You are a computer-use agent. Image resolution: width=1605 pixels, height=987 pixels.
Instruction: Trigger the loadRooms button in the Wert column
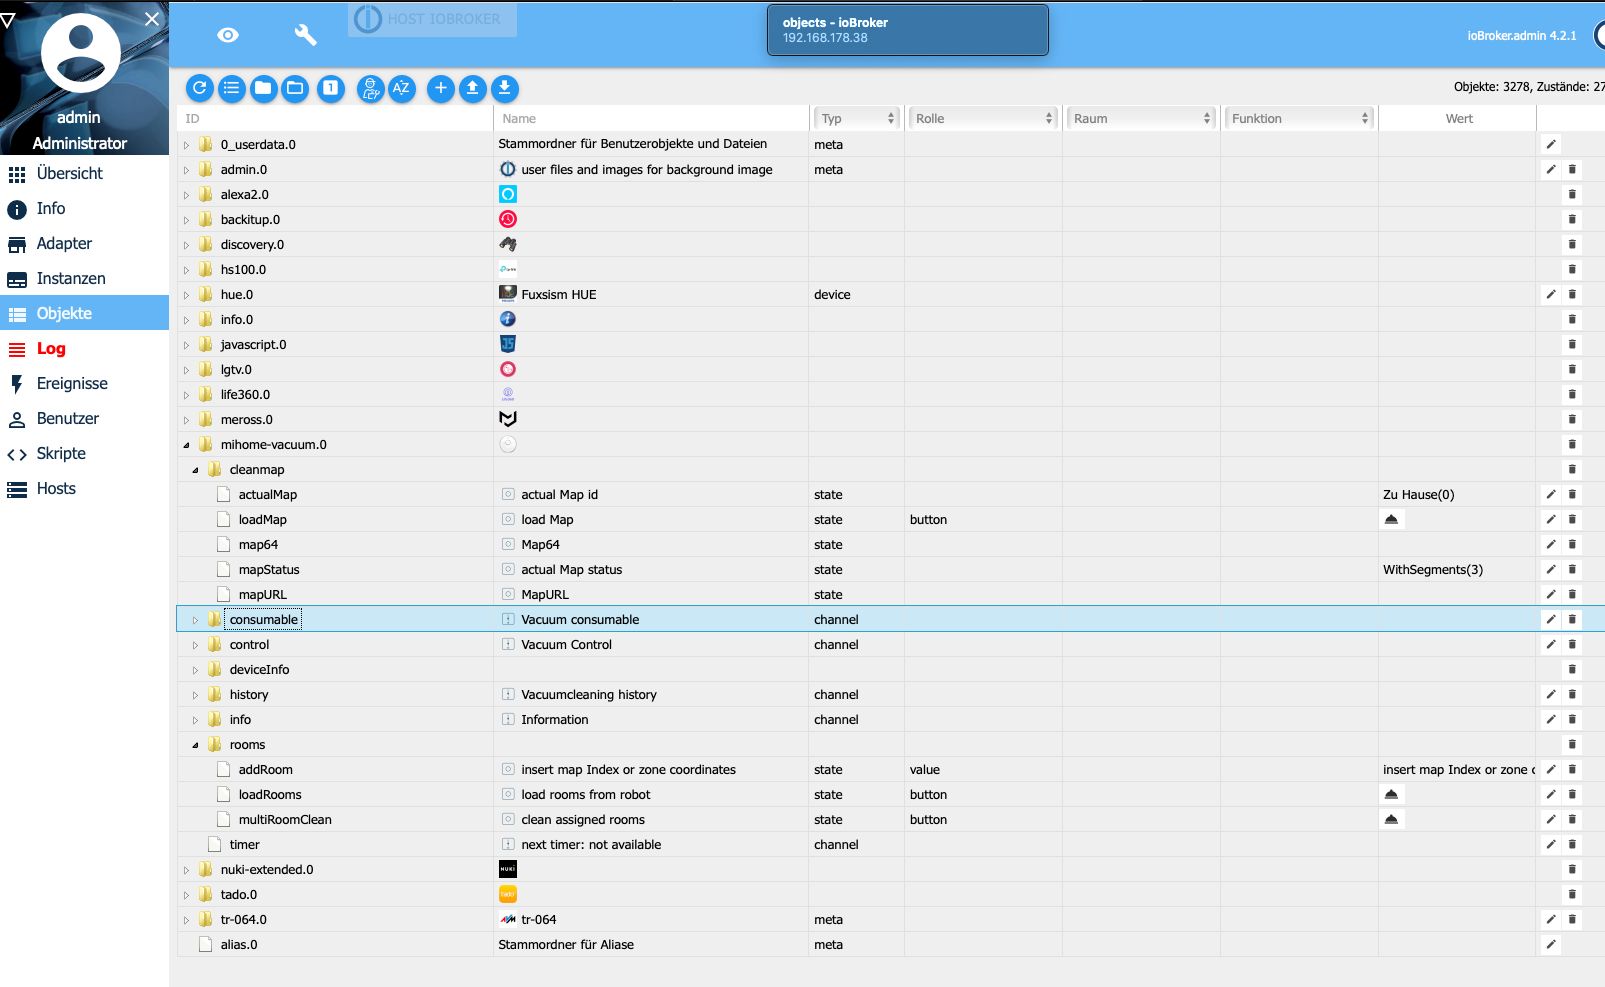tap(1391, 794)
